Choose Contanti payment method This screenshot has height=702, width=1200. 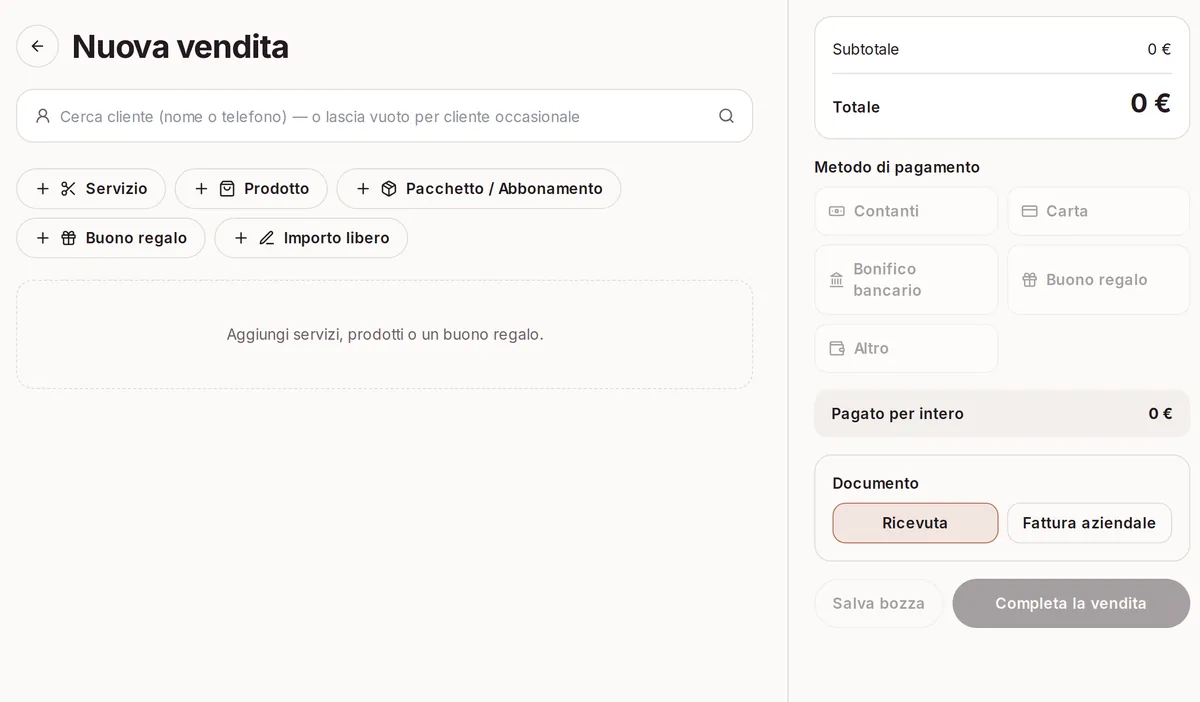[x=906, y=211]
